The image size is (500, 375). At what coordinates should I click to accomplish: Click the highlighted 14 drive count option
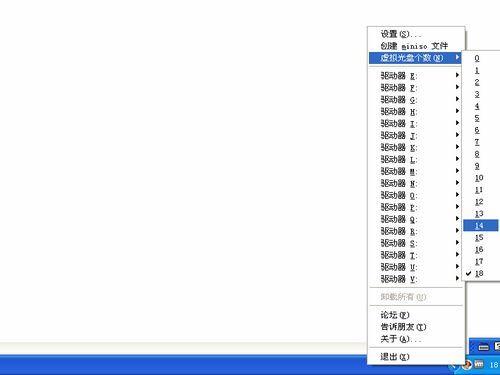point(481,226)
